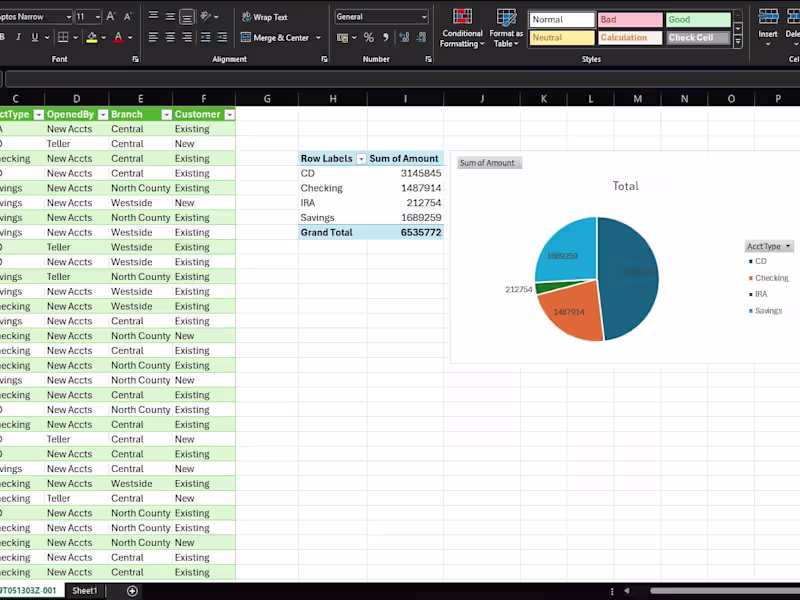The width and height of the screenshot is (800, 600).
Task: Open the Row Labels filter dropdown
Action: (361, 158)
